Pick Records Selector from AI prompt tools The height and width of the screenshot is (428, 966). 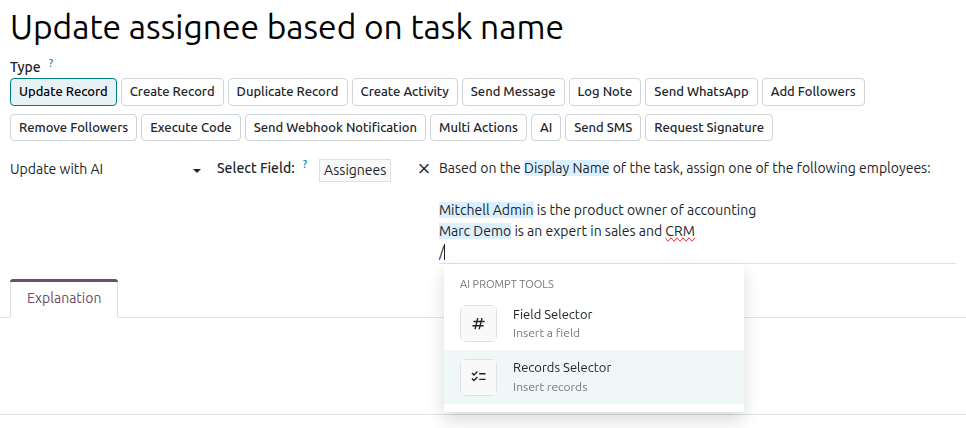tap(594, 377)
